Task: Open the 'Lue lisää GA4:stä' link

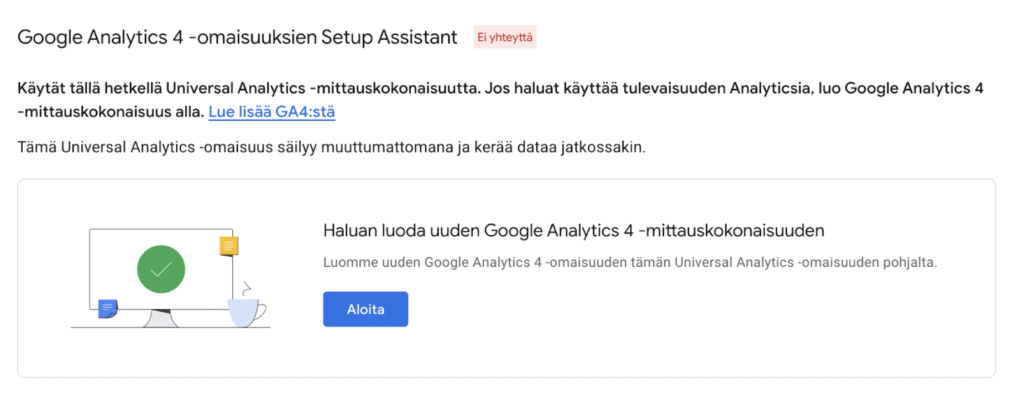Action: (272, 112)
